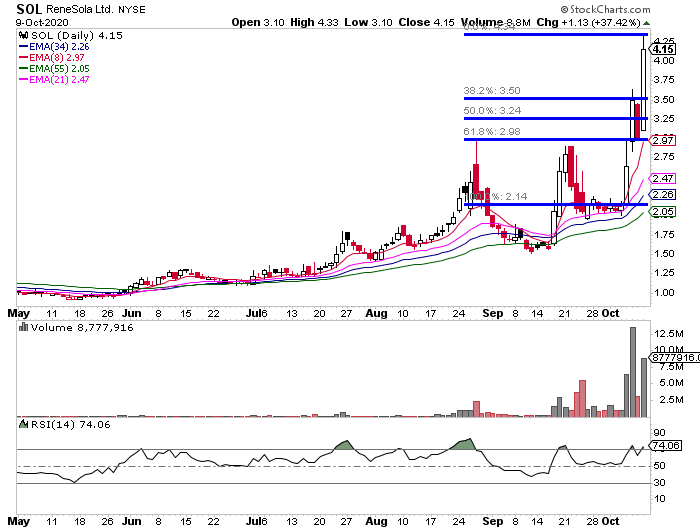Click the RSI(14) 74.06 label
Image resolution: width=700 pixels, height=530 pixels.
(71, 425)
